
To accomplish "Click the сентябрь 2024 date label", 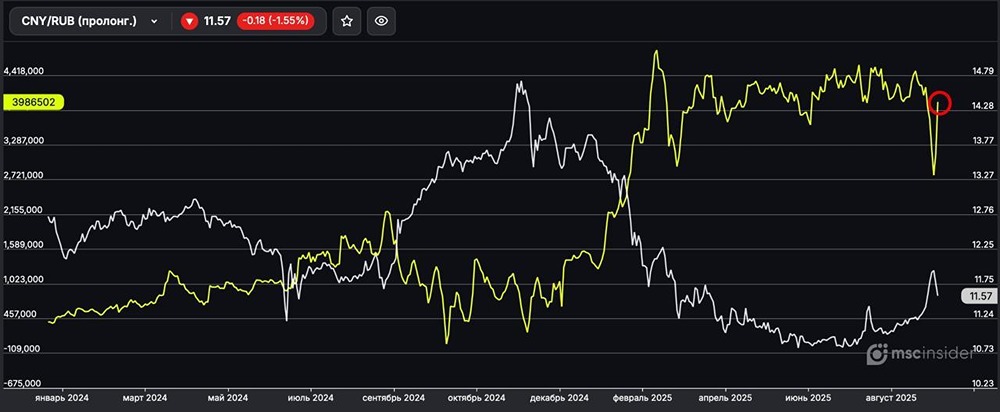I will (x=393, y=398).
